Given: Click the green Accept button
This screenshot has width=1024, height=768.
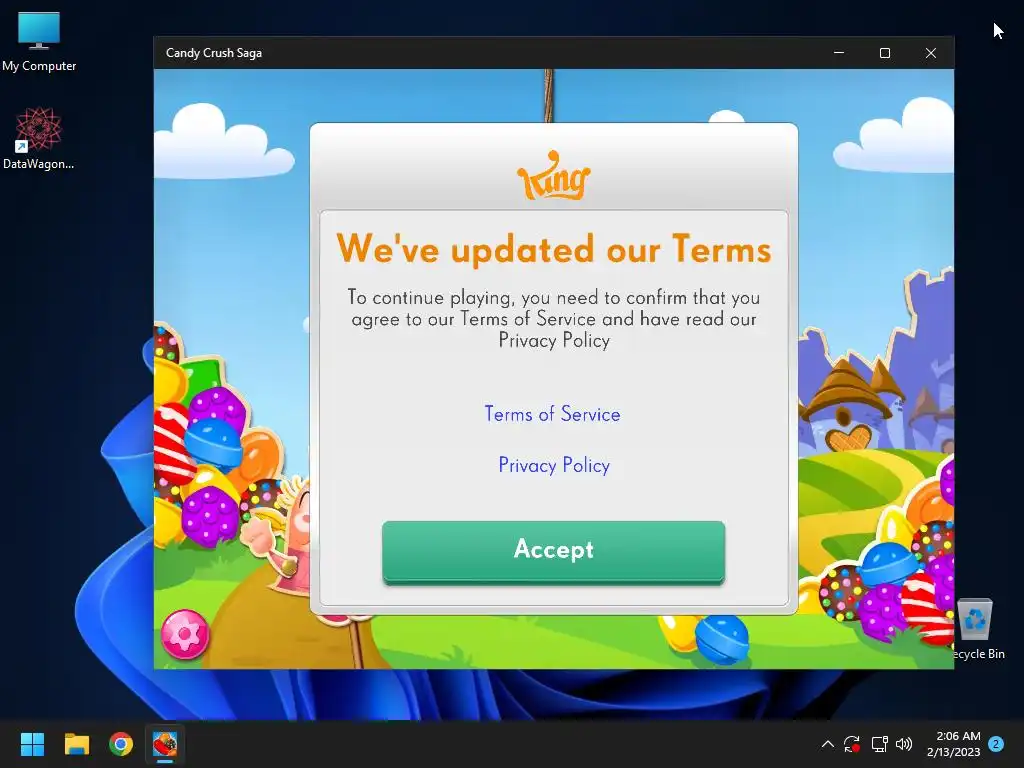Looking at the screenshot, I should point(553,551).
